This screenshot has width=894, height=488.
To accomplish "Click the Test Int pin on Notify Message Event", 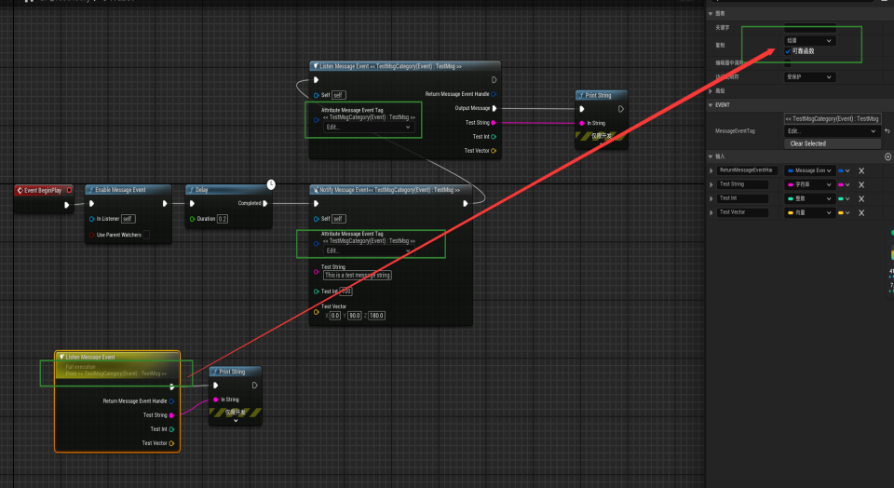I will [316, 291].
